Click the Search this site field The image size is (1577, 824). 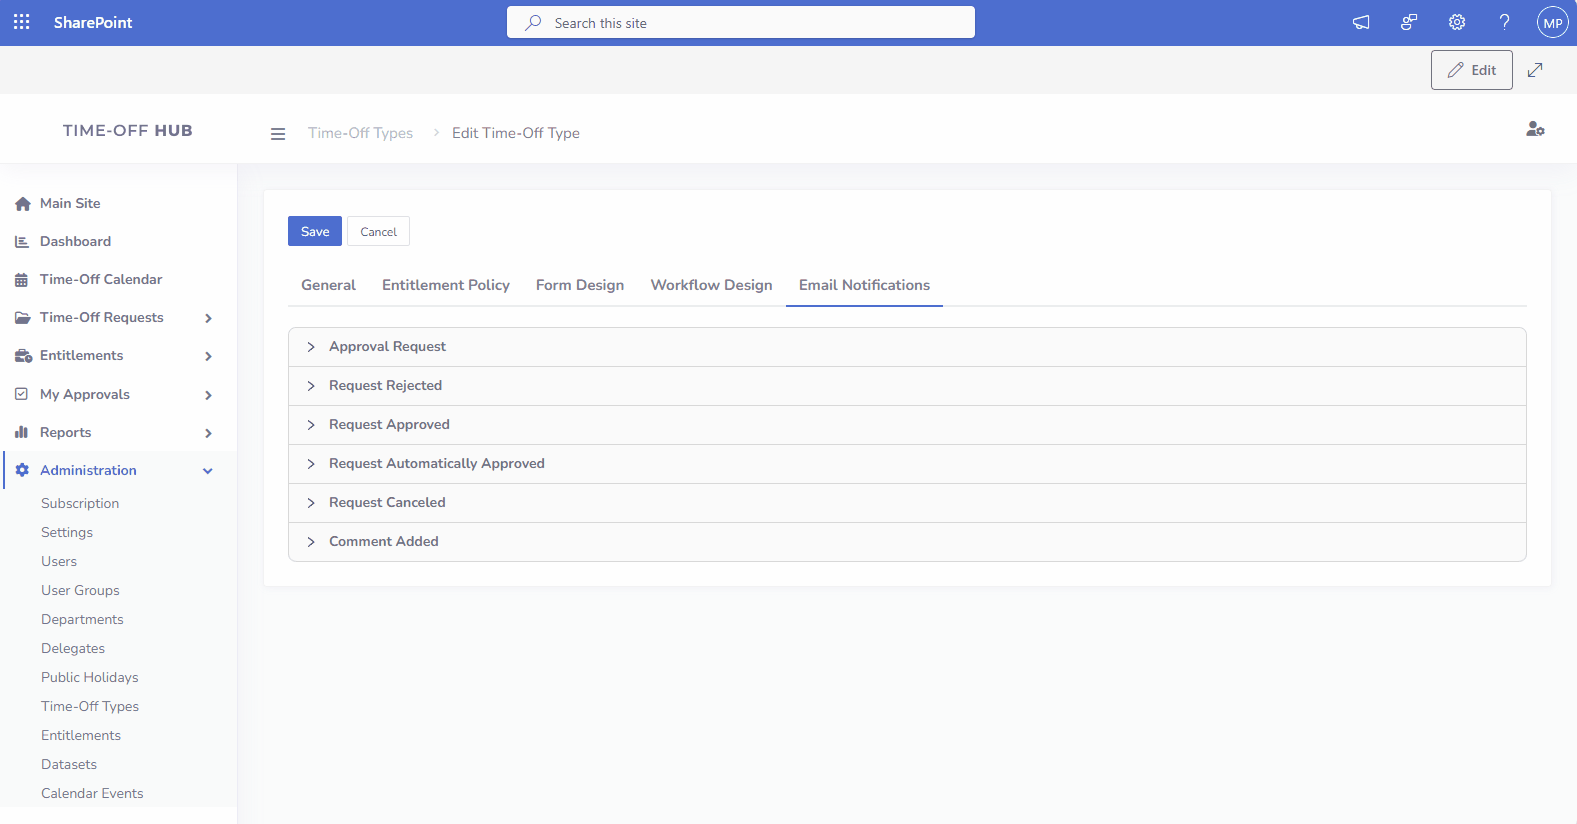point(740,22)
